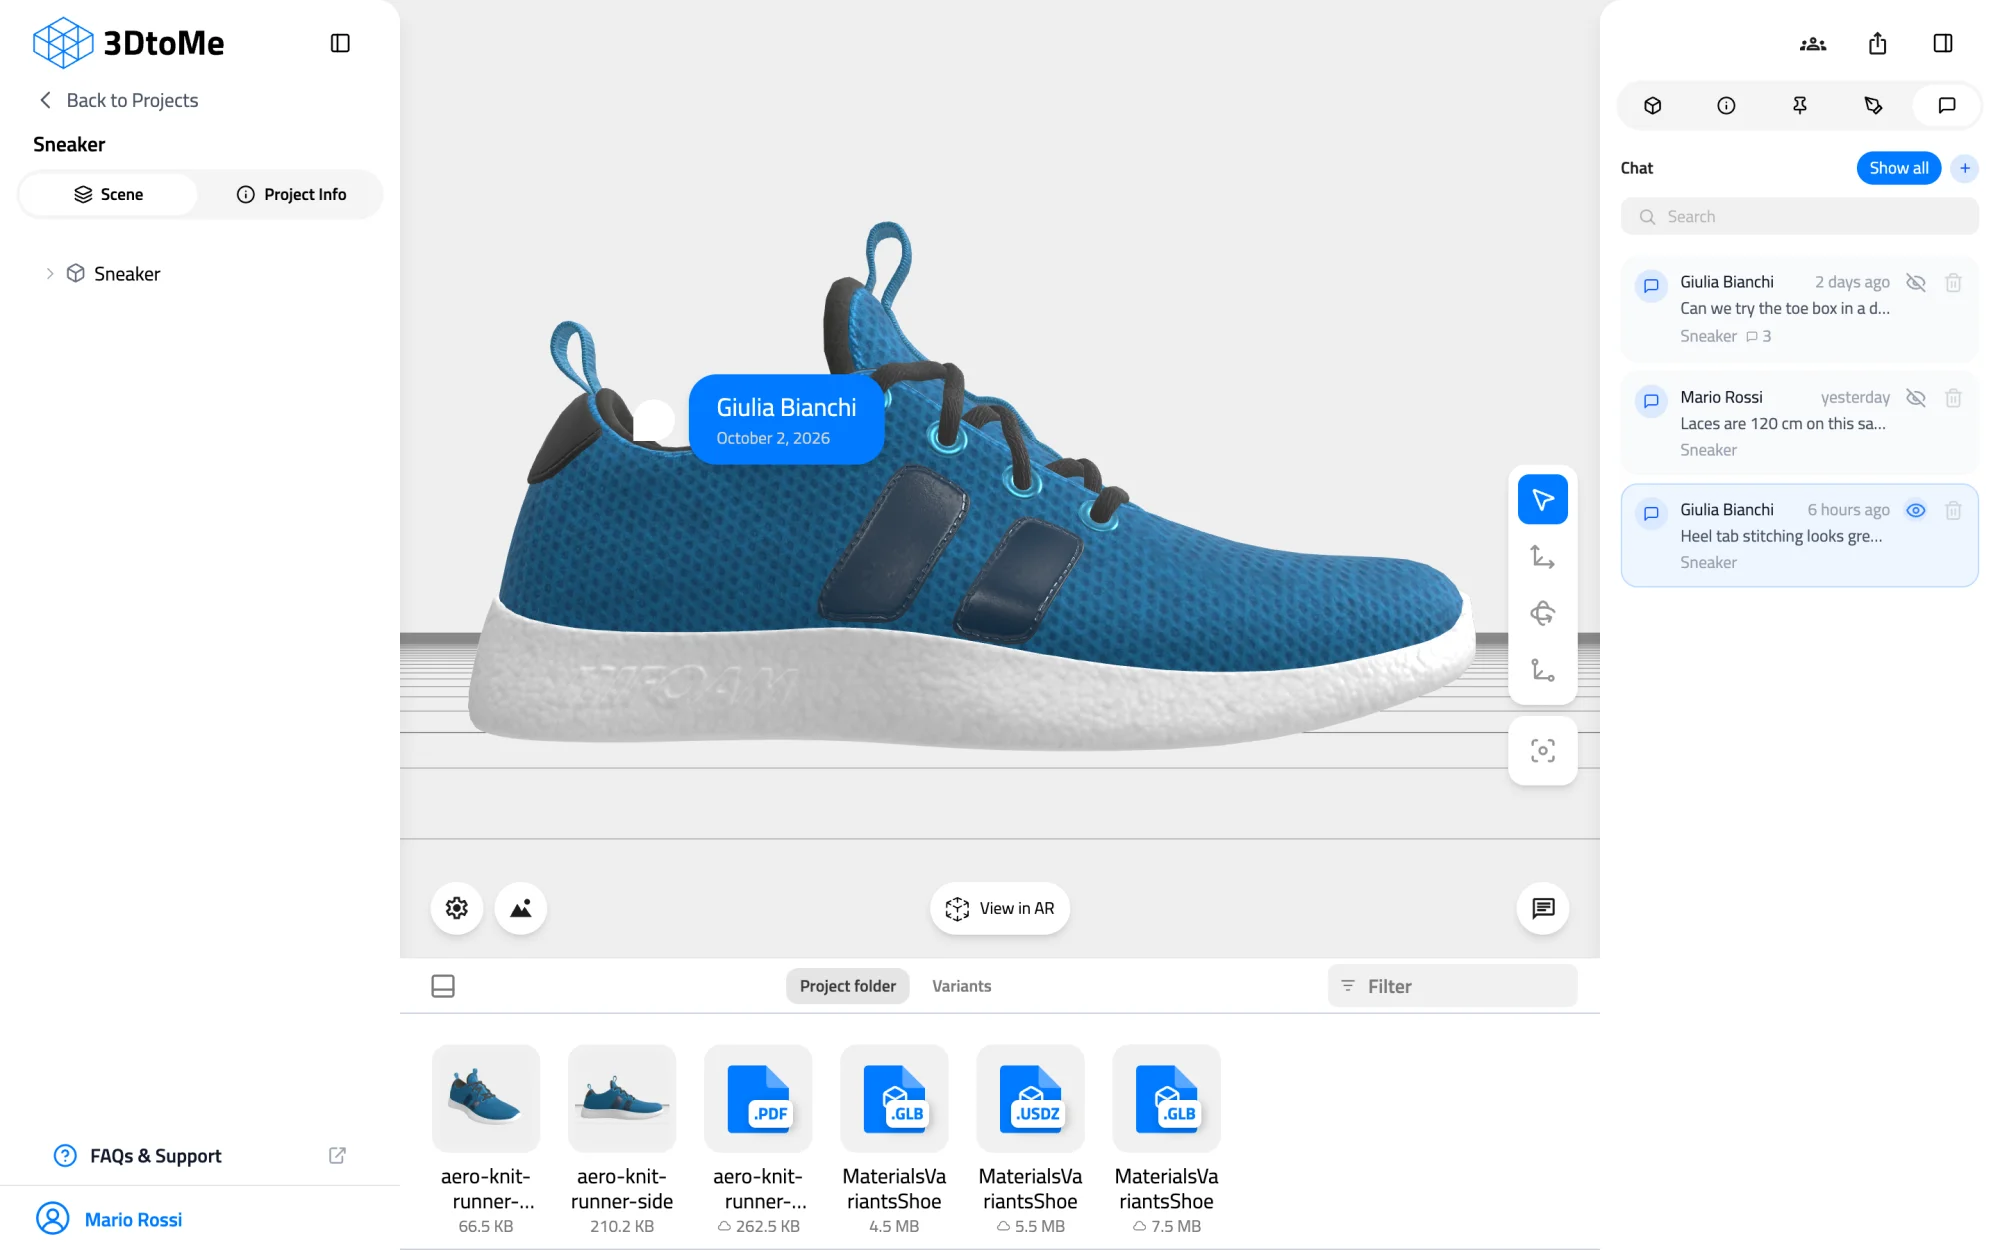Select the pointer selection tool
This screenshot has height=1250, width=2000.
pos(1543,499)
